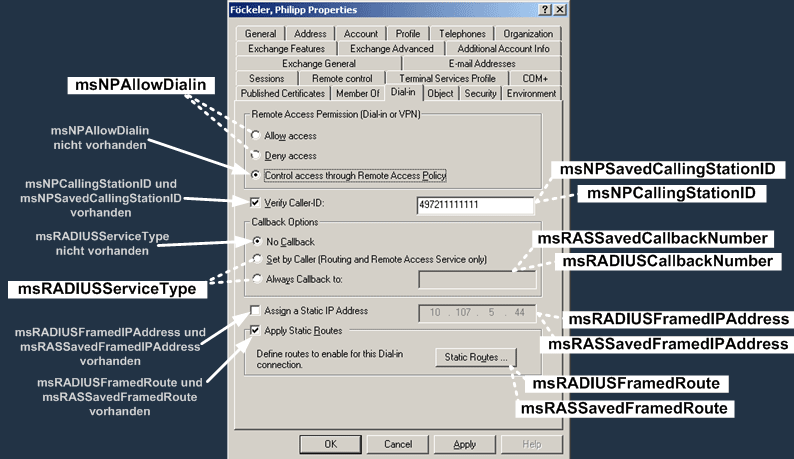The height and width of the screenshot is (459, 794).
Task: Click the title bar help question-mark icon
Action: coord(545,10)
